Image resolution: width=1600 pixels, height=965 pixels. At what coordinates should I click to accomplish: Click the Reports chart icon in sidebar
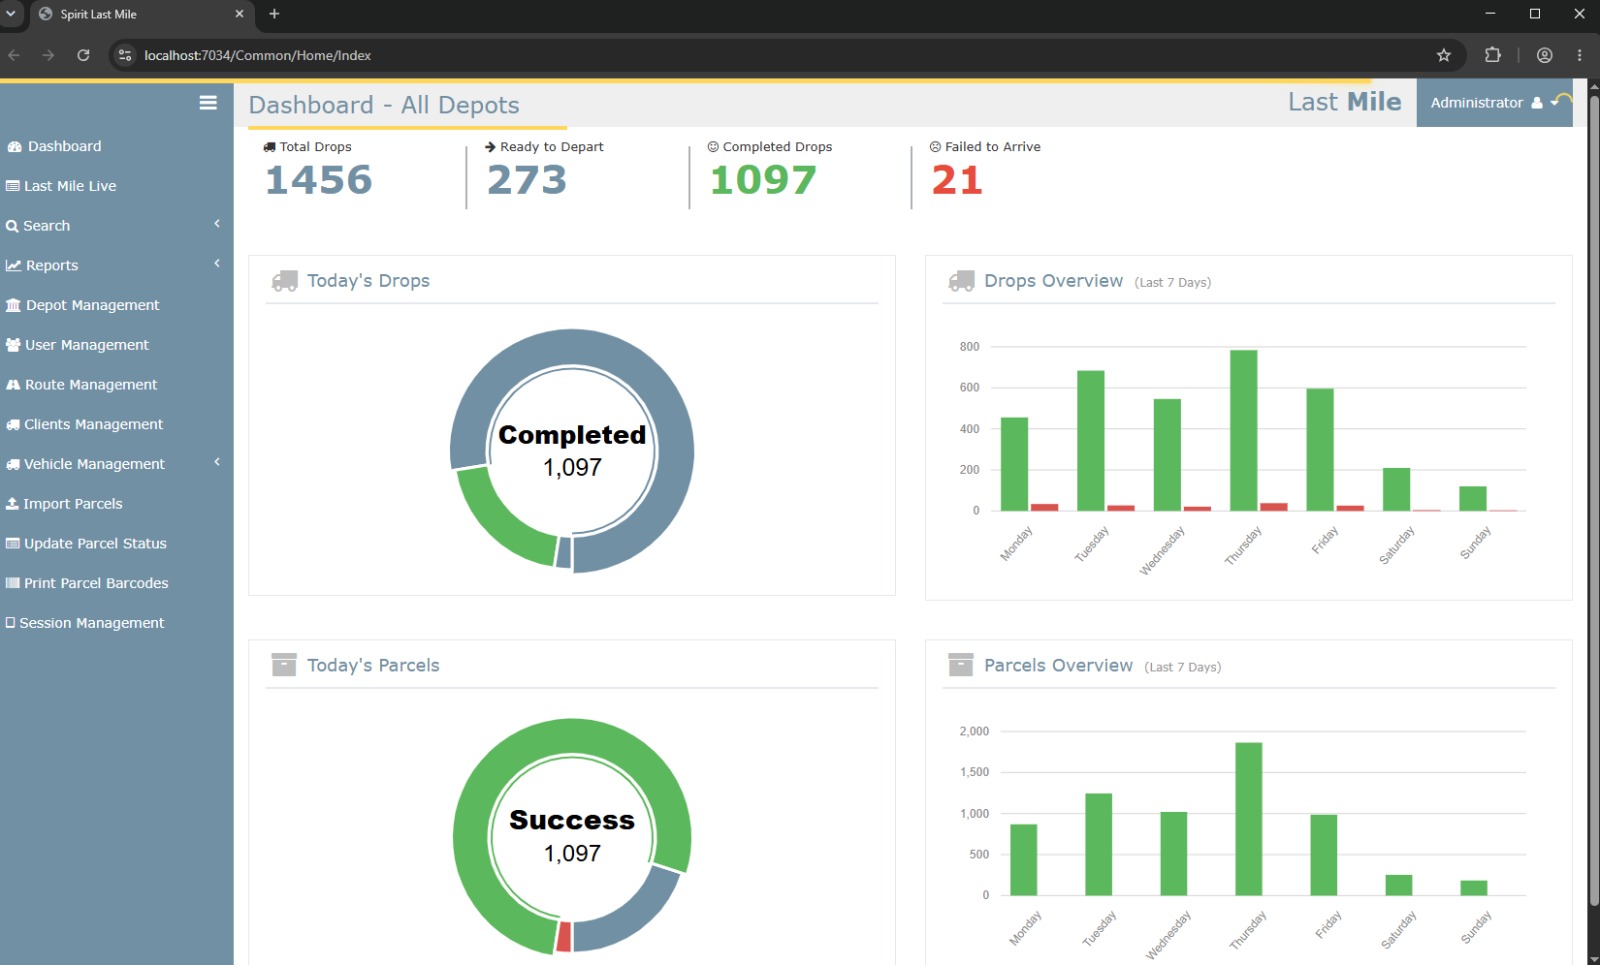(x=14, y=266)
